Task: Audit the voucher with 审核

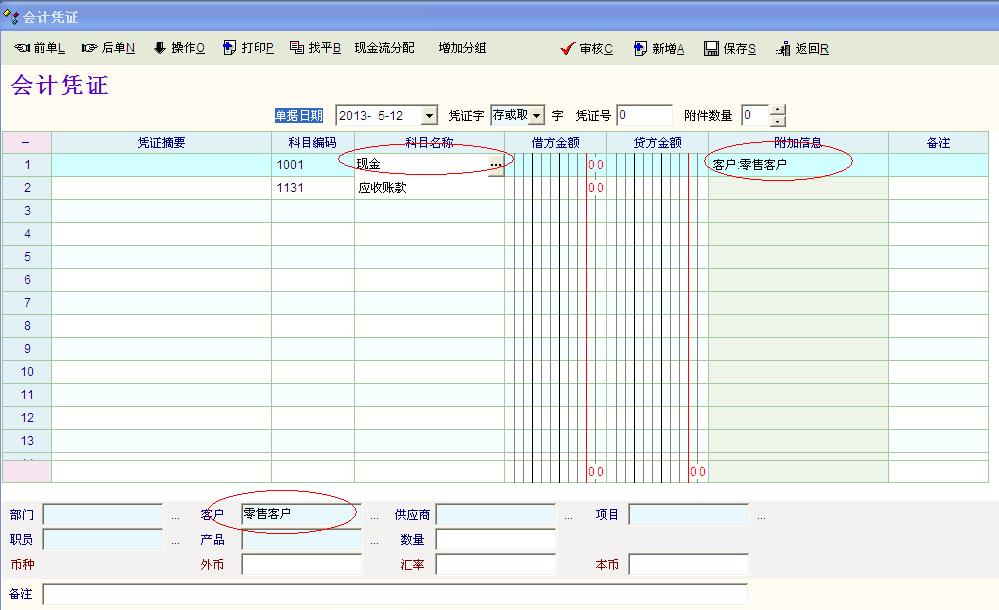Action: tap(567, 49)
